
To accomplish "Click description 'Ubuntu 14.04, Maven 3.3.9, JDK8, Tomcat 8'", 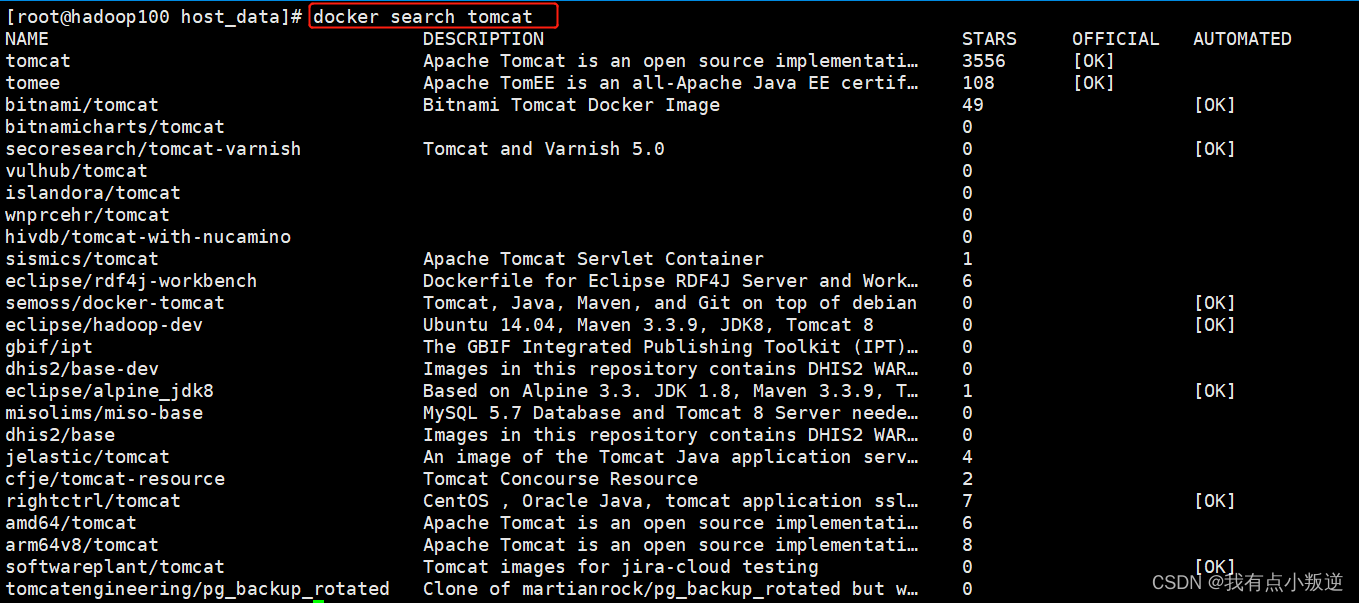I will (x=648, y=325).
